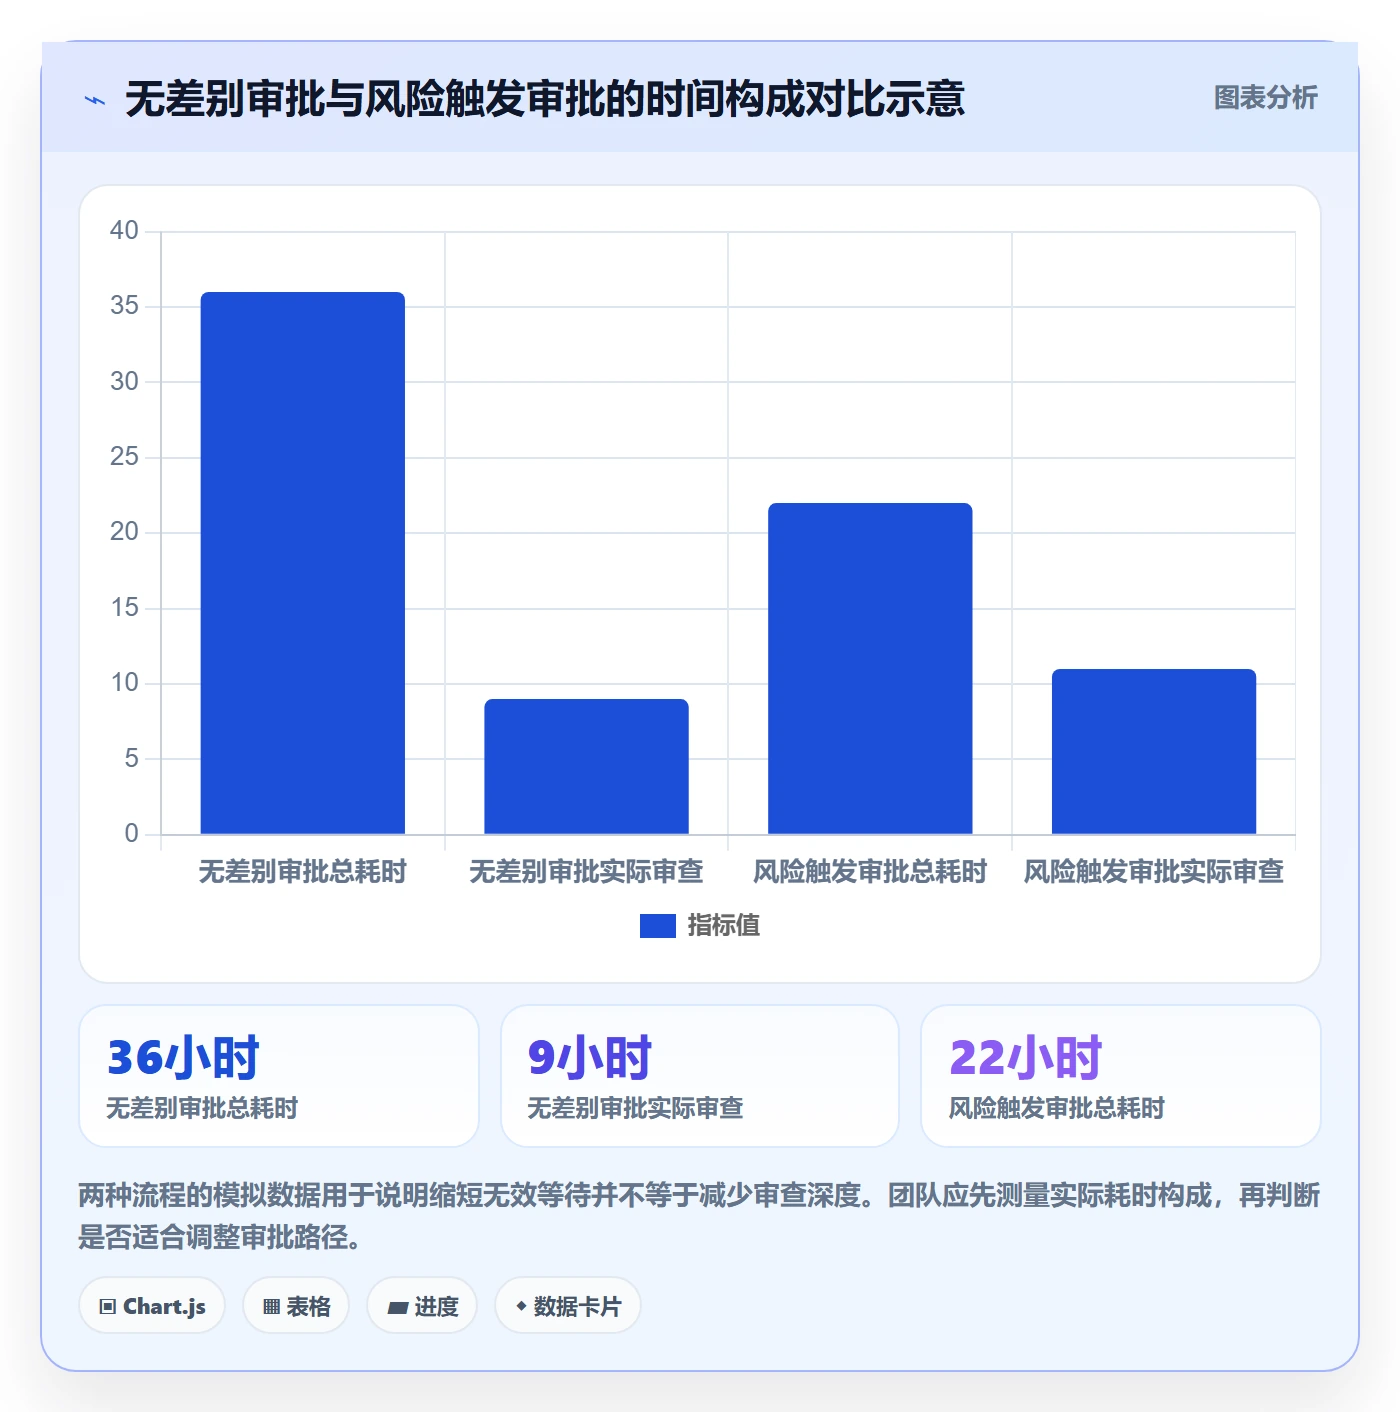Click the y-axis value 35
Image resolution: width=1400 pixels, height=1412 pixels.
tap(124, 306)
